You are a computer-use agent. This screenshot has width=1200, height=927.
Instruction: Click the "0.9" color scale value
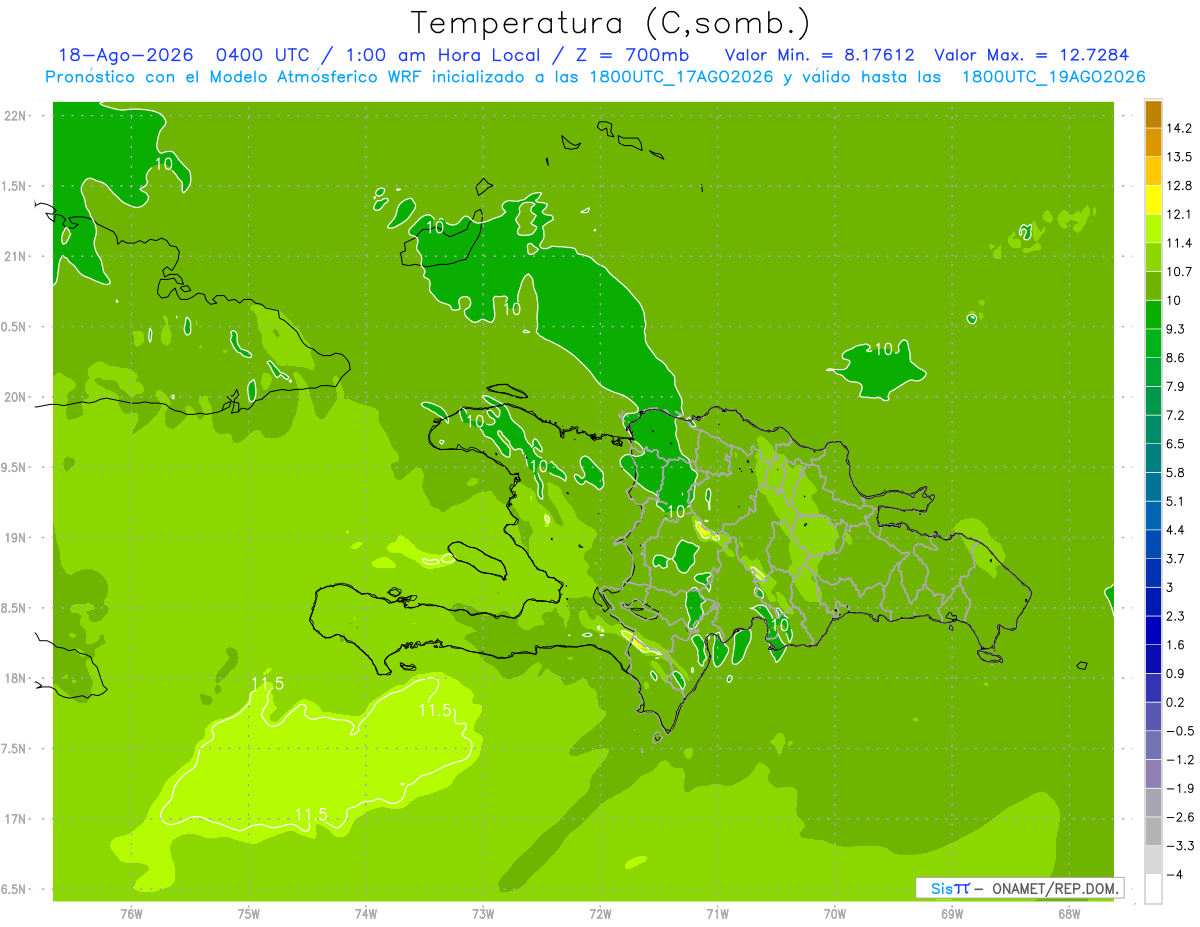coord(1176,674)
